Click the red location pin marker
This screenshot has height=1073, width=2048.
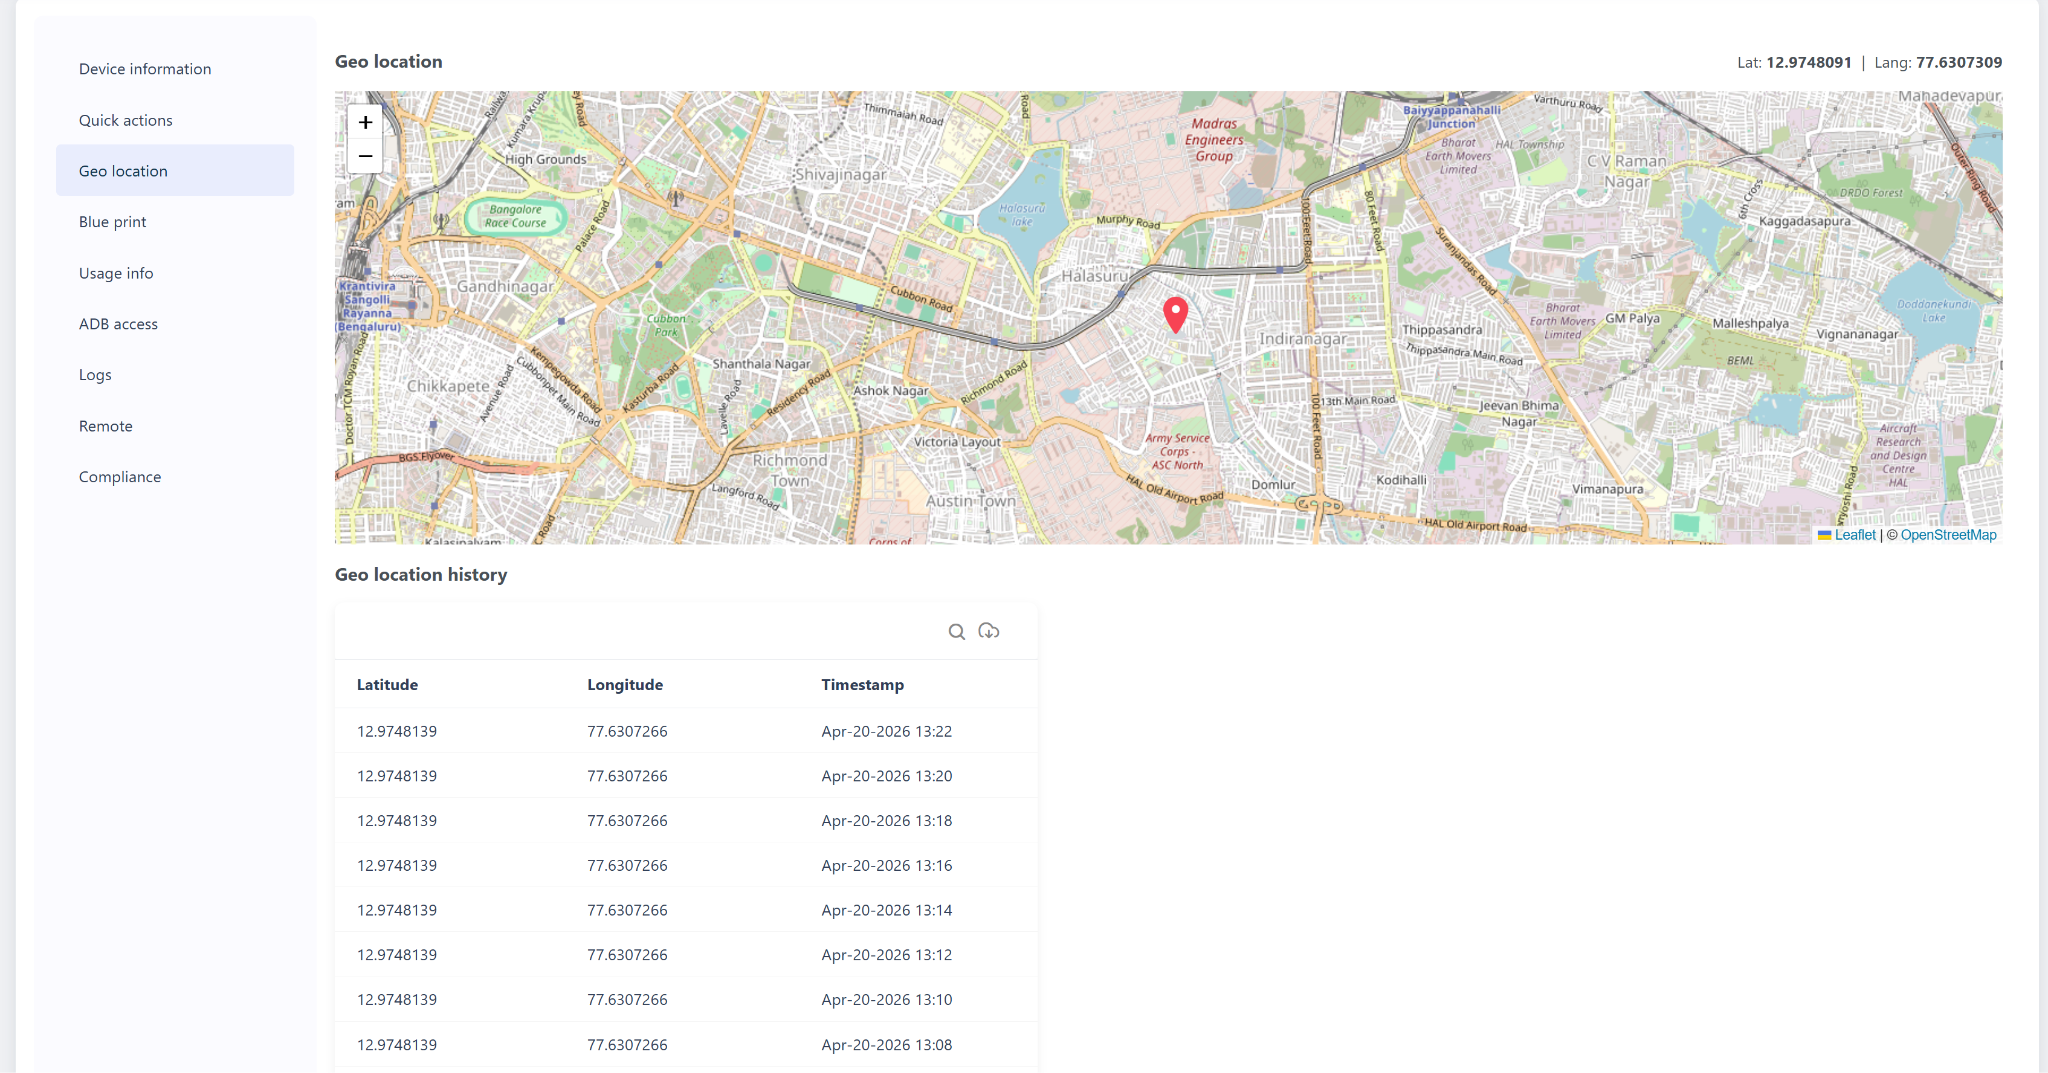(x=1176, y=315)
